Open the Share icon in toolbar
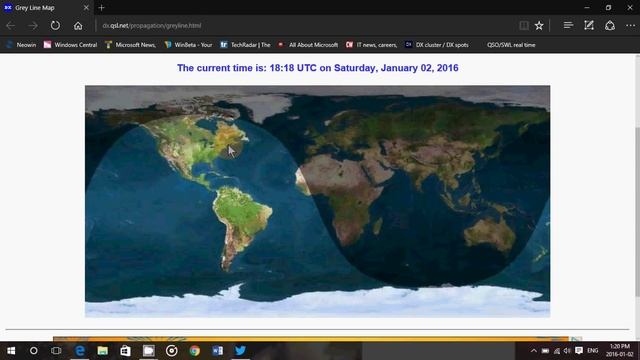This screenshot has height=360, width=640. [610, 25]
